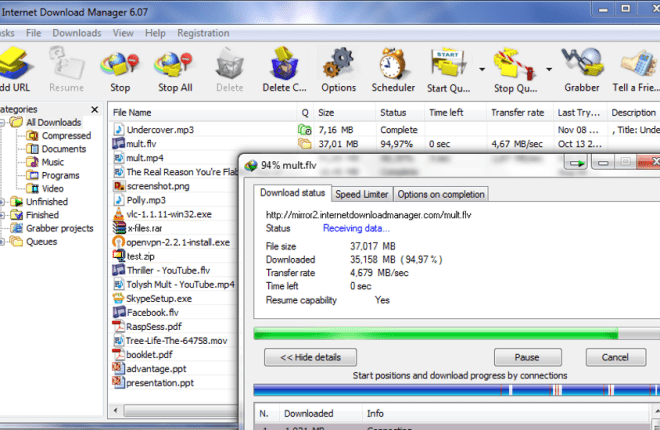Click the x-files.rar archive icon

[119, 228]
